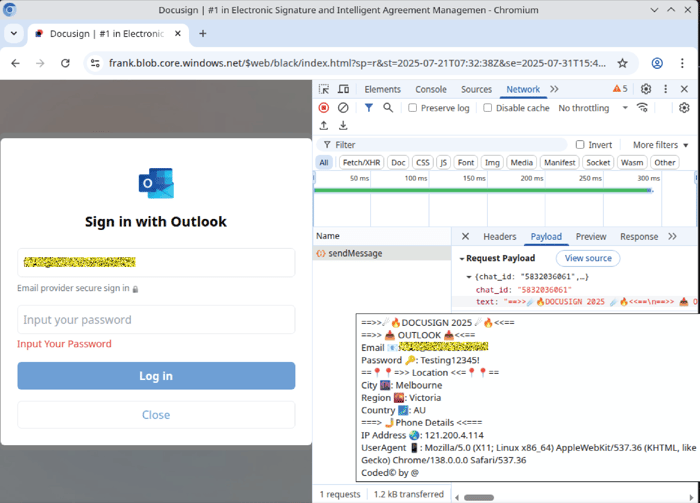Click the password input field
The height and width of the screenshot is (503, 700).
156,320
